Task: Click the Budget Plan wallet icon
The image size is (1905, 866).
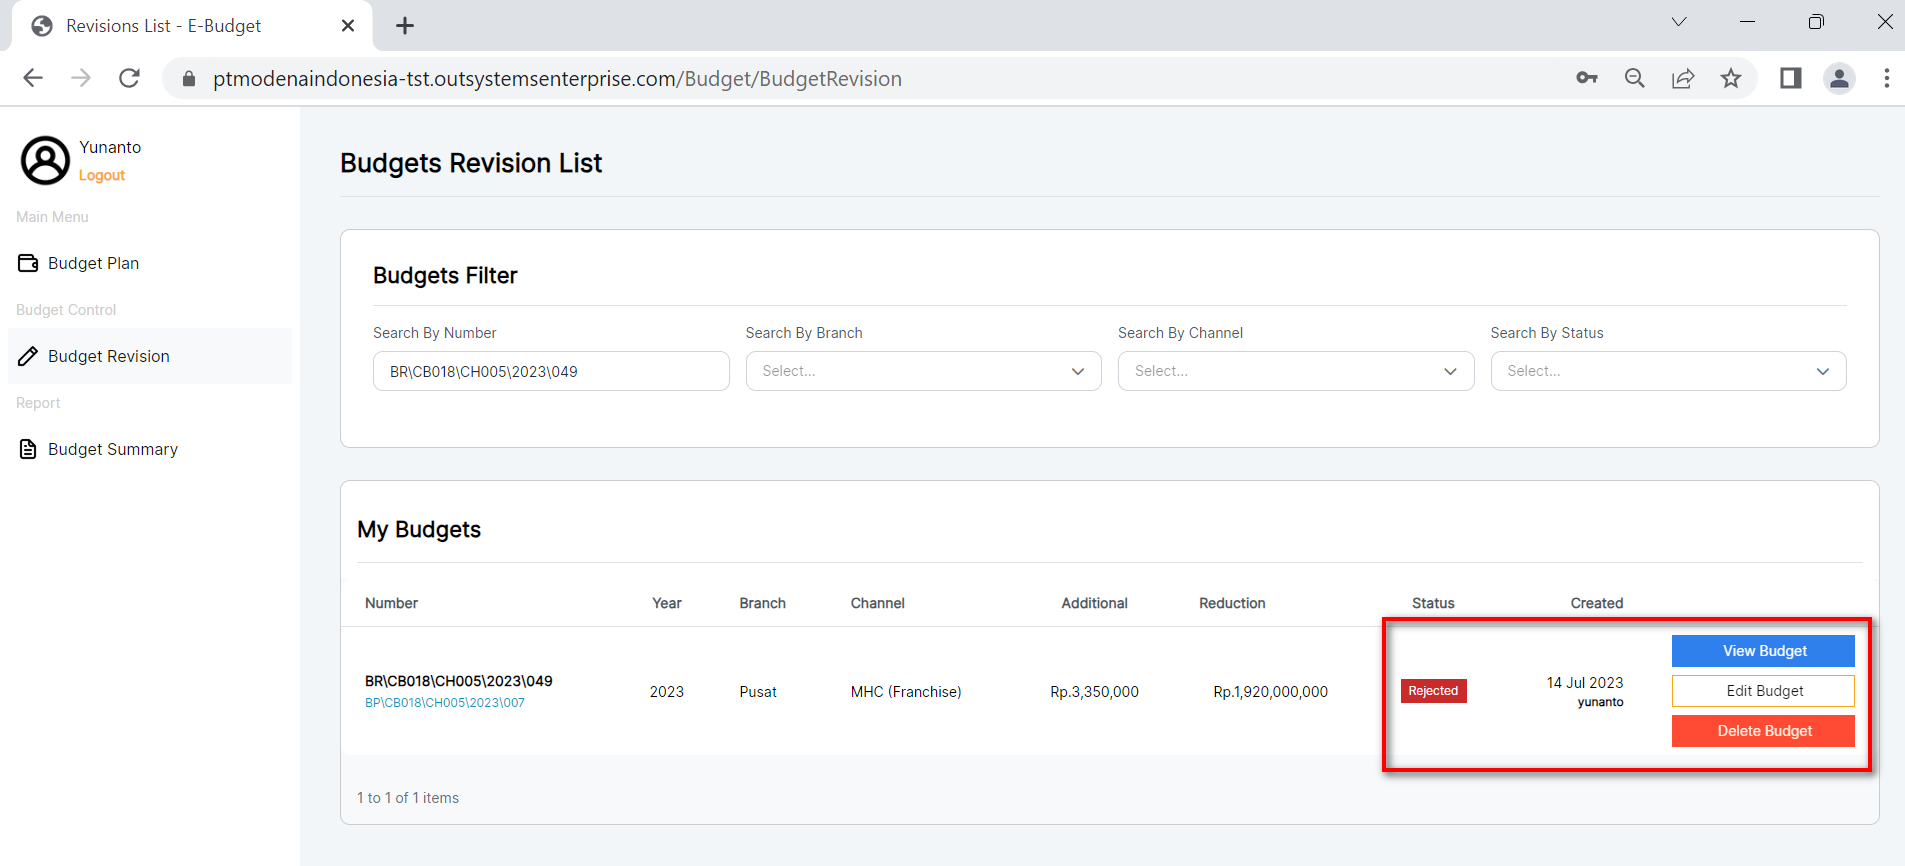Action: pos(28,263)
